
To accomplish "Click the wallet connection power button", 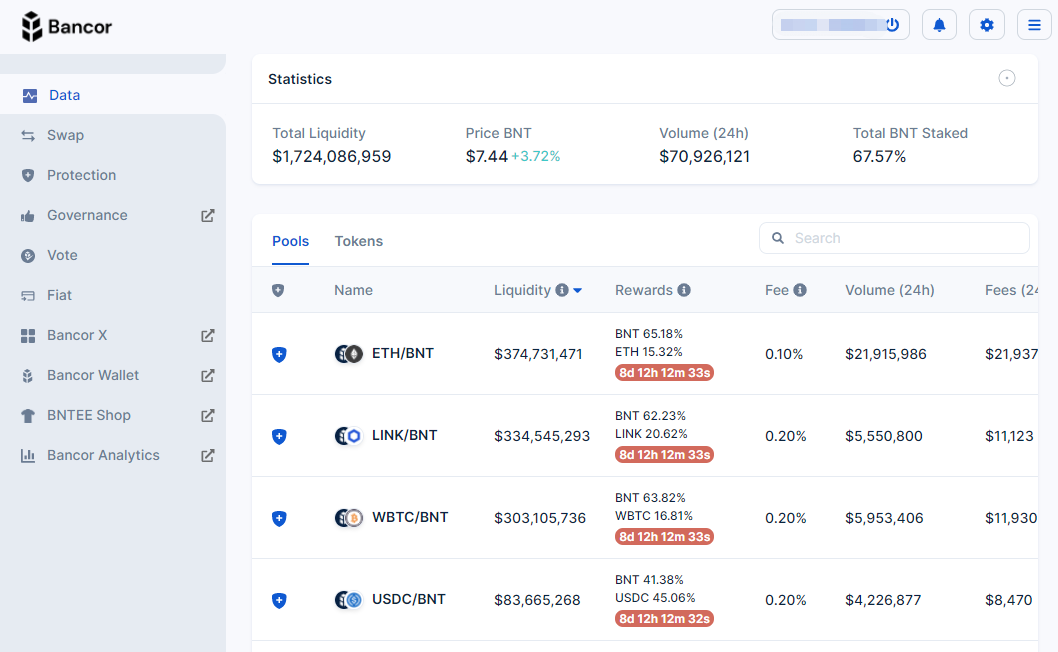I will [892, 25].
